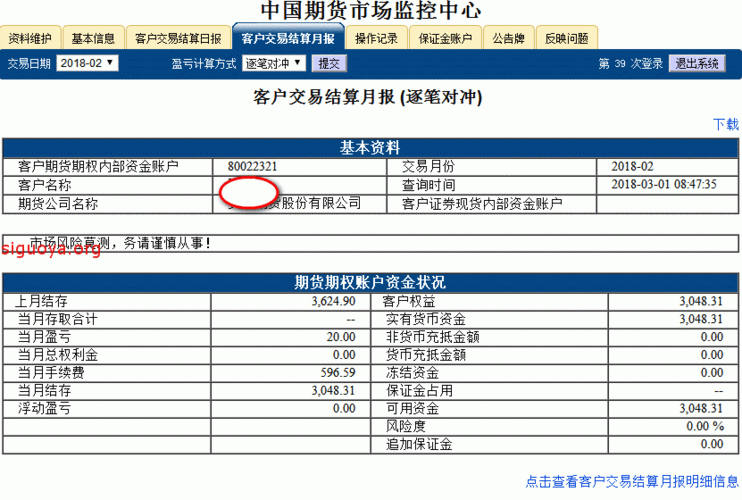Go to the 操作记录 tab

pos(376,38)
